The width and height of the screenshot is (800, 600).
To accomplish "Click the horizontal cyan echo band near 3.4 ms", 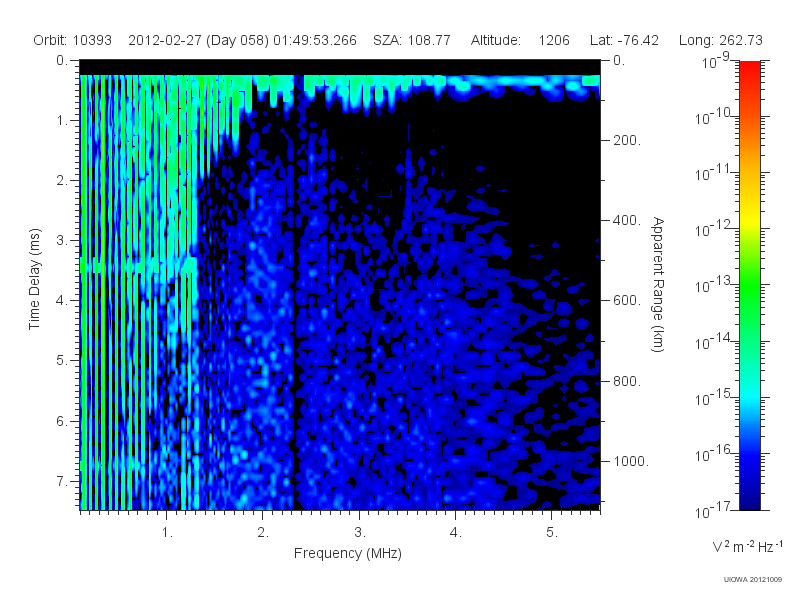I will pos(138,267).
